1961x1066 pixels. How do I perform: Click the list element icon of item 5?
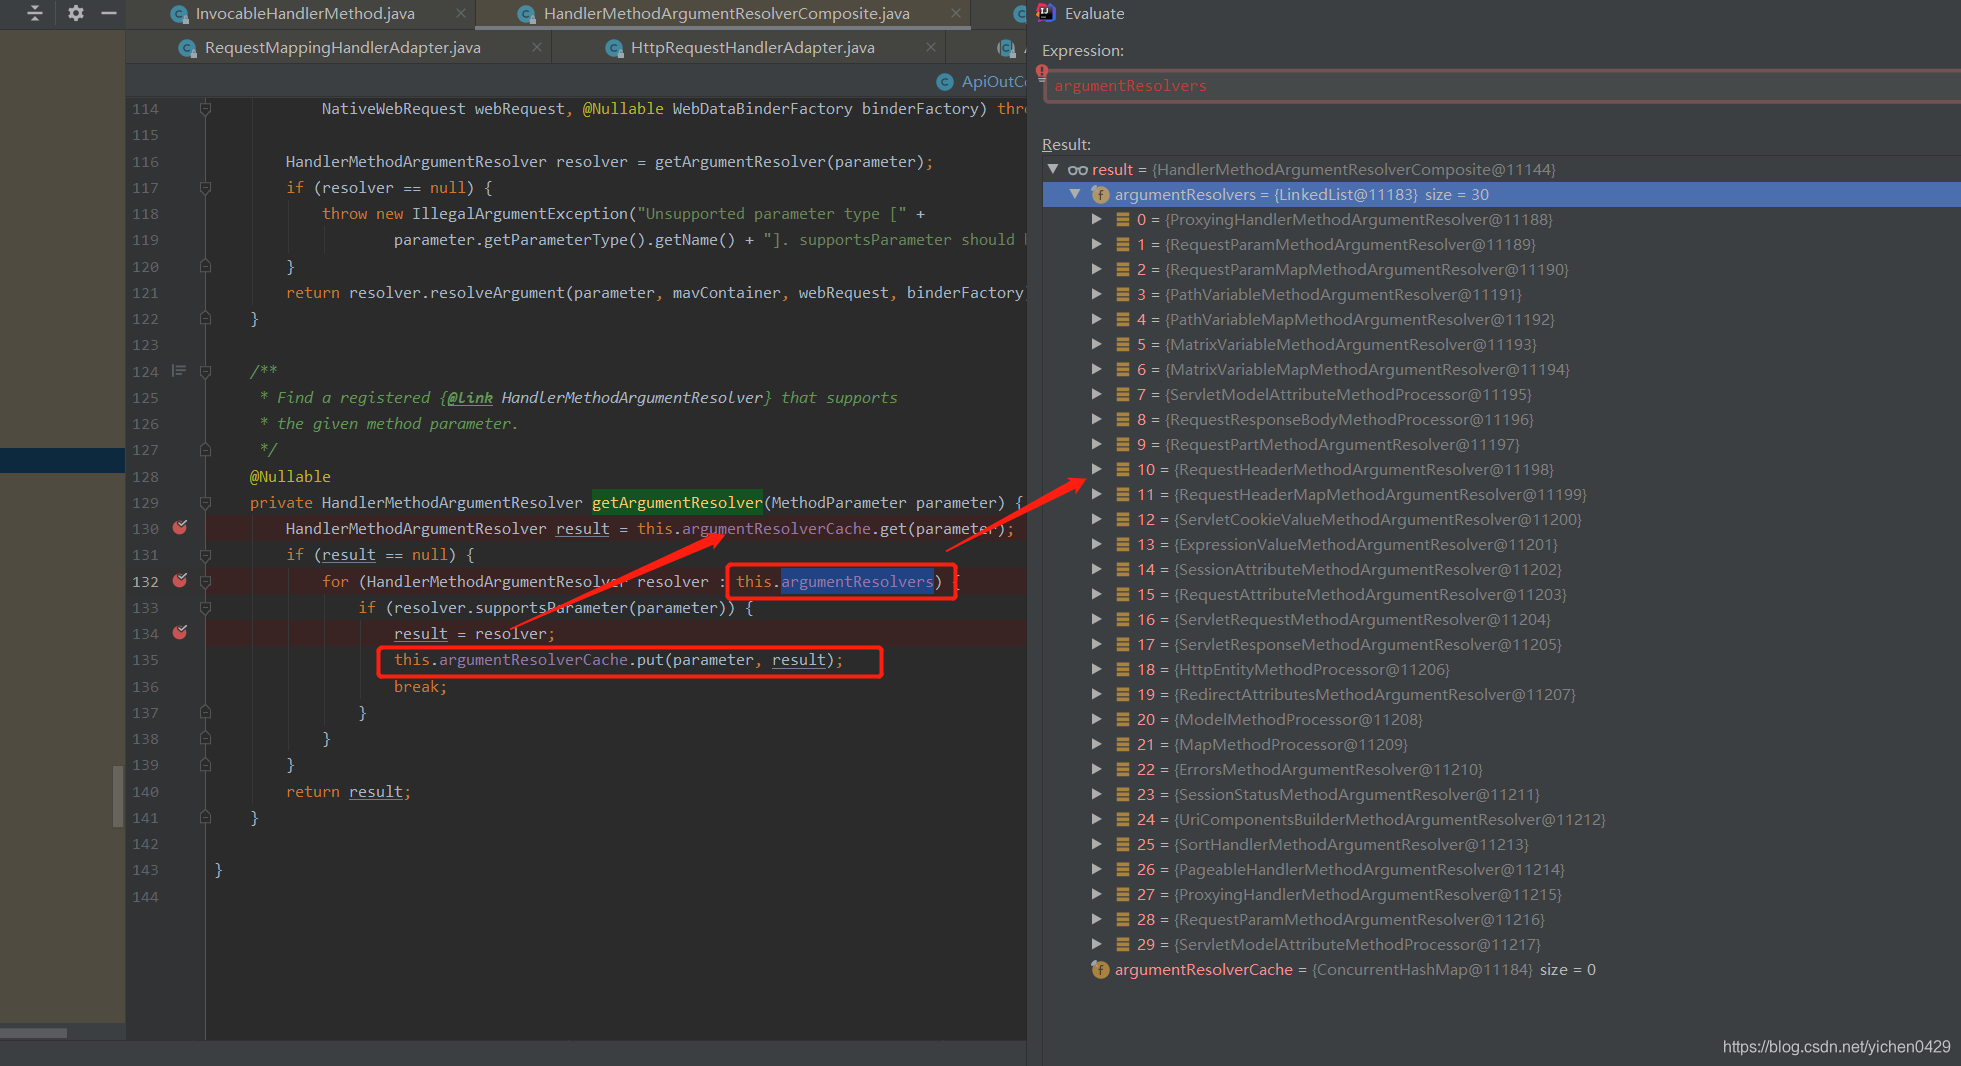click(1122, 344)
